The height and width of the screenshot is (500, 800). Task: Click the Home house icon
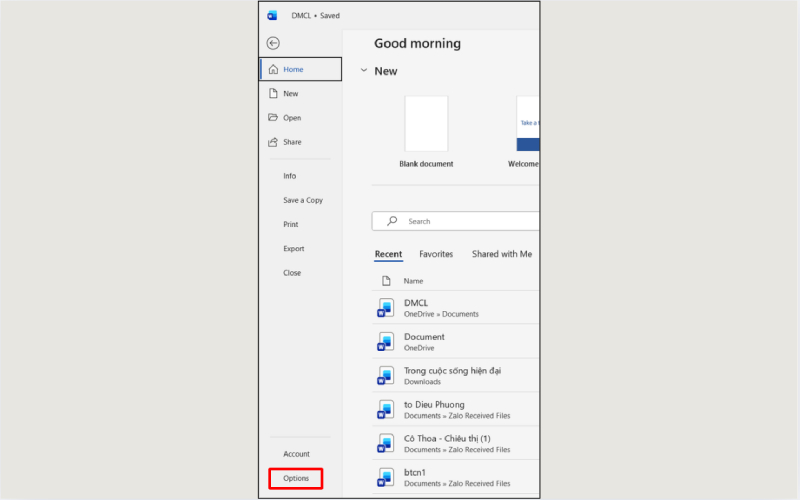[273, 69]
